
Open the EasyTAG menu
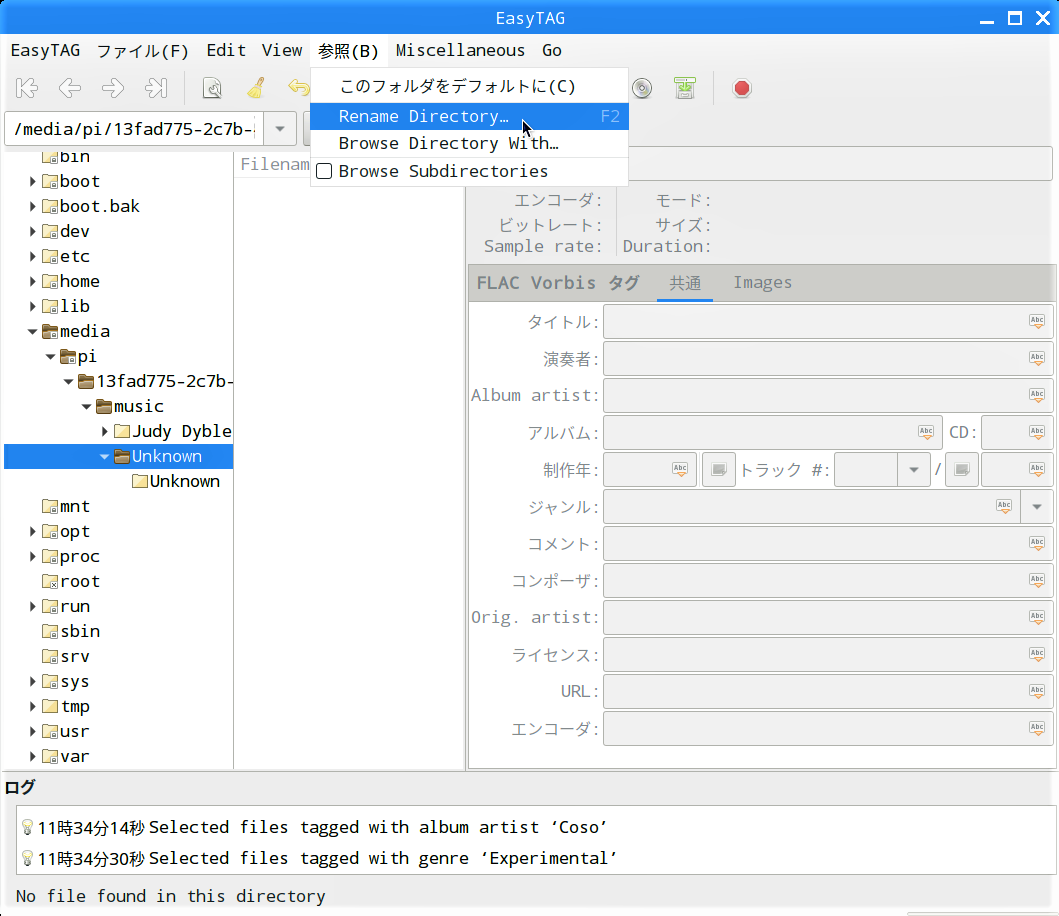pyautogui.click(x=45, y=51)
